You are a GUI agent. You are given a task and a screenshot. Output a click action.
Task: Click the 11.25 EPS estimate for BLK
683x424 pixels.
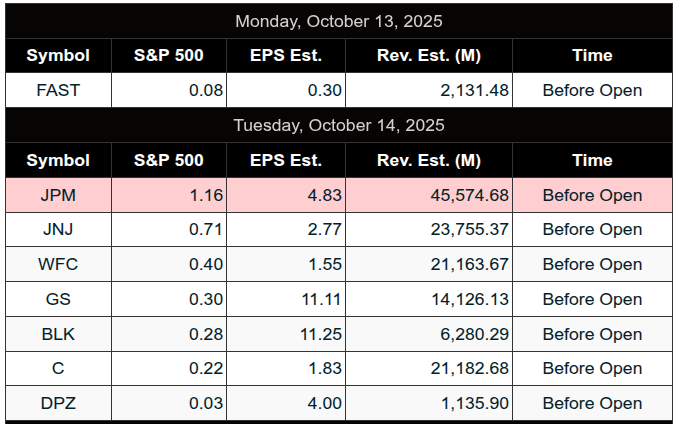tap(321, 335)
